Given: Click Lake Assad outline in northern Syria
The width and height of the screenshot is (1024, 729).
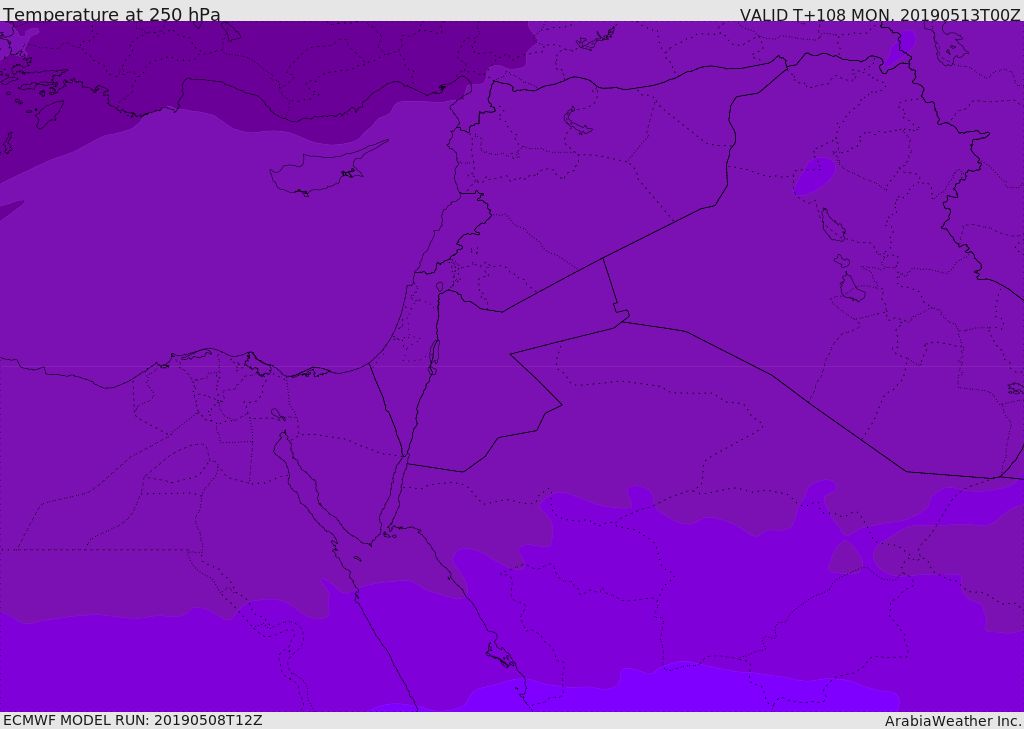Looking at the screenshot, I should click(576, 122).
